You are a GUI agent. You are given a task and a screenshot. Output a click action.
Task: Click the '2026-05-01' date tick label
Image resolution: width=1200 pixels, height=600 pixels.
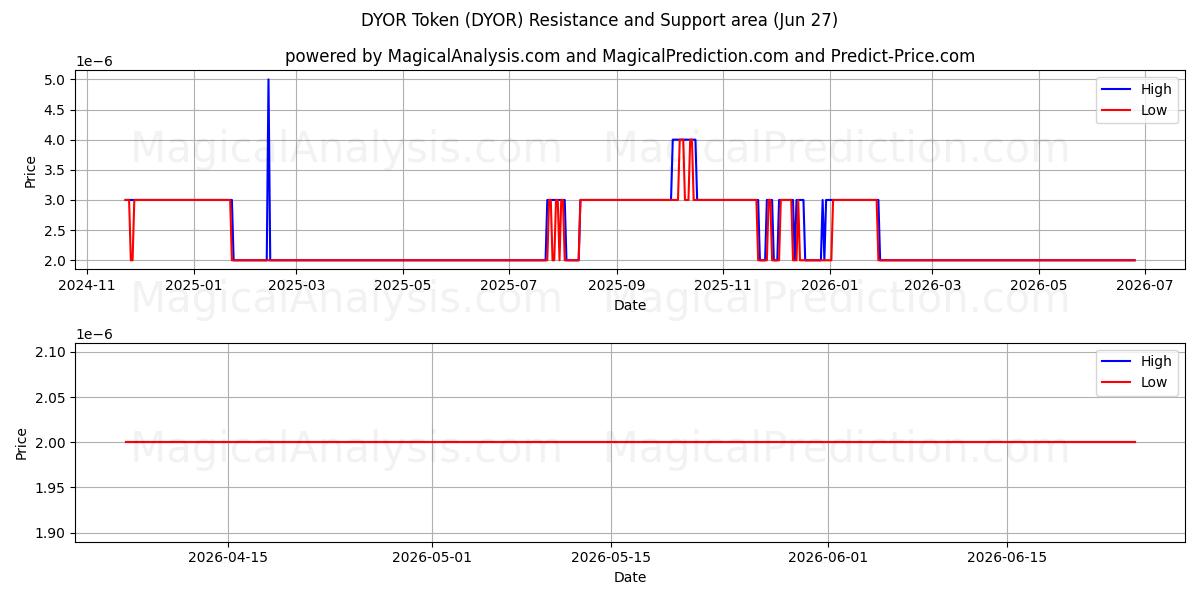(432, 558)
